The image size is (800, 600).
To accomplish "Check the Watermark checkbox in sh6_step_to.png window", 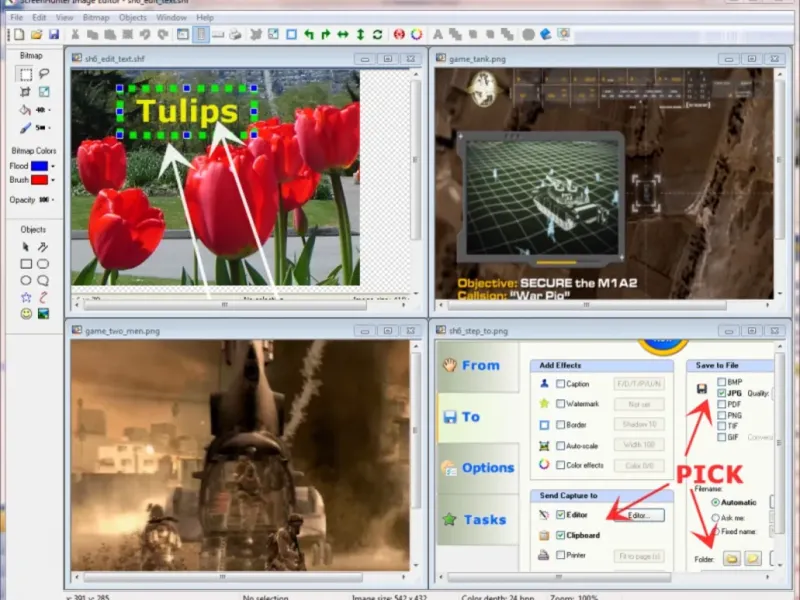I will (x=560, y=404).
